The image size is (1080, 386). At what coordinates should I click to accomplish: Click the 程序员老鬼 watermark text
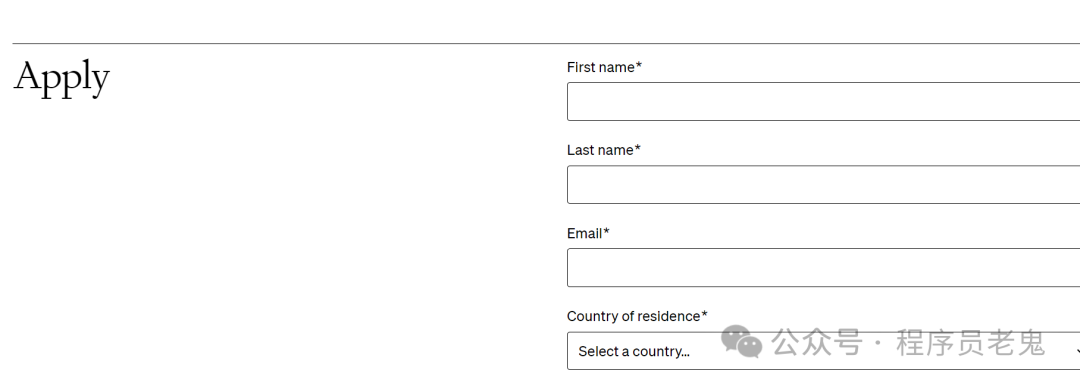pos(970,343)
